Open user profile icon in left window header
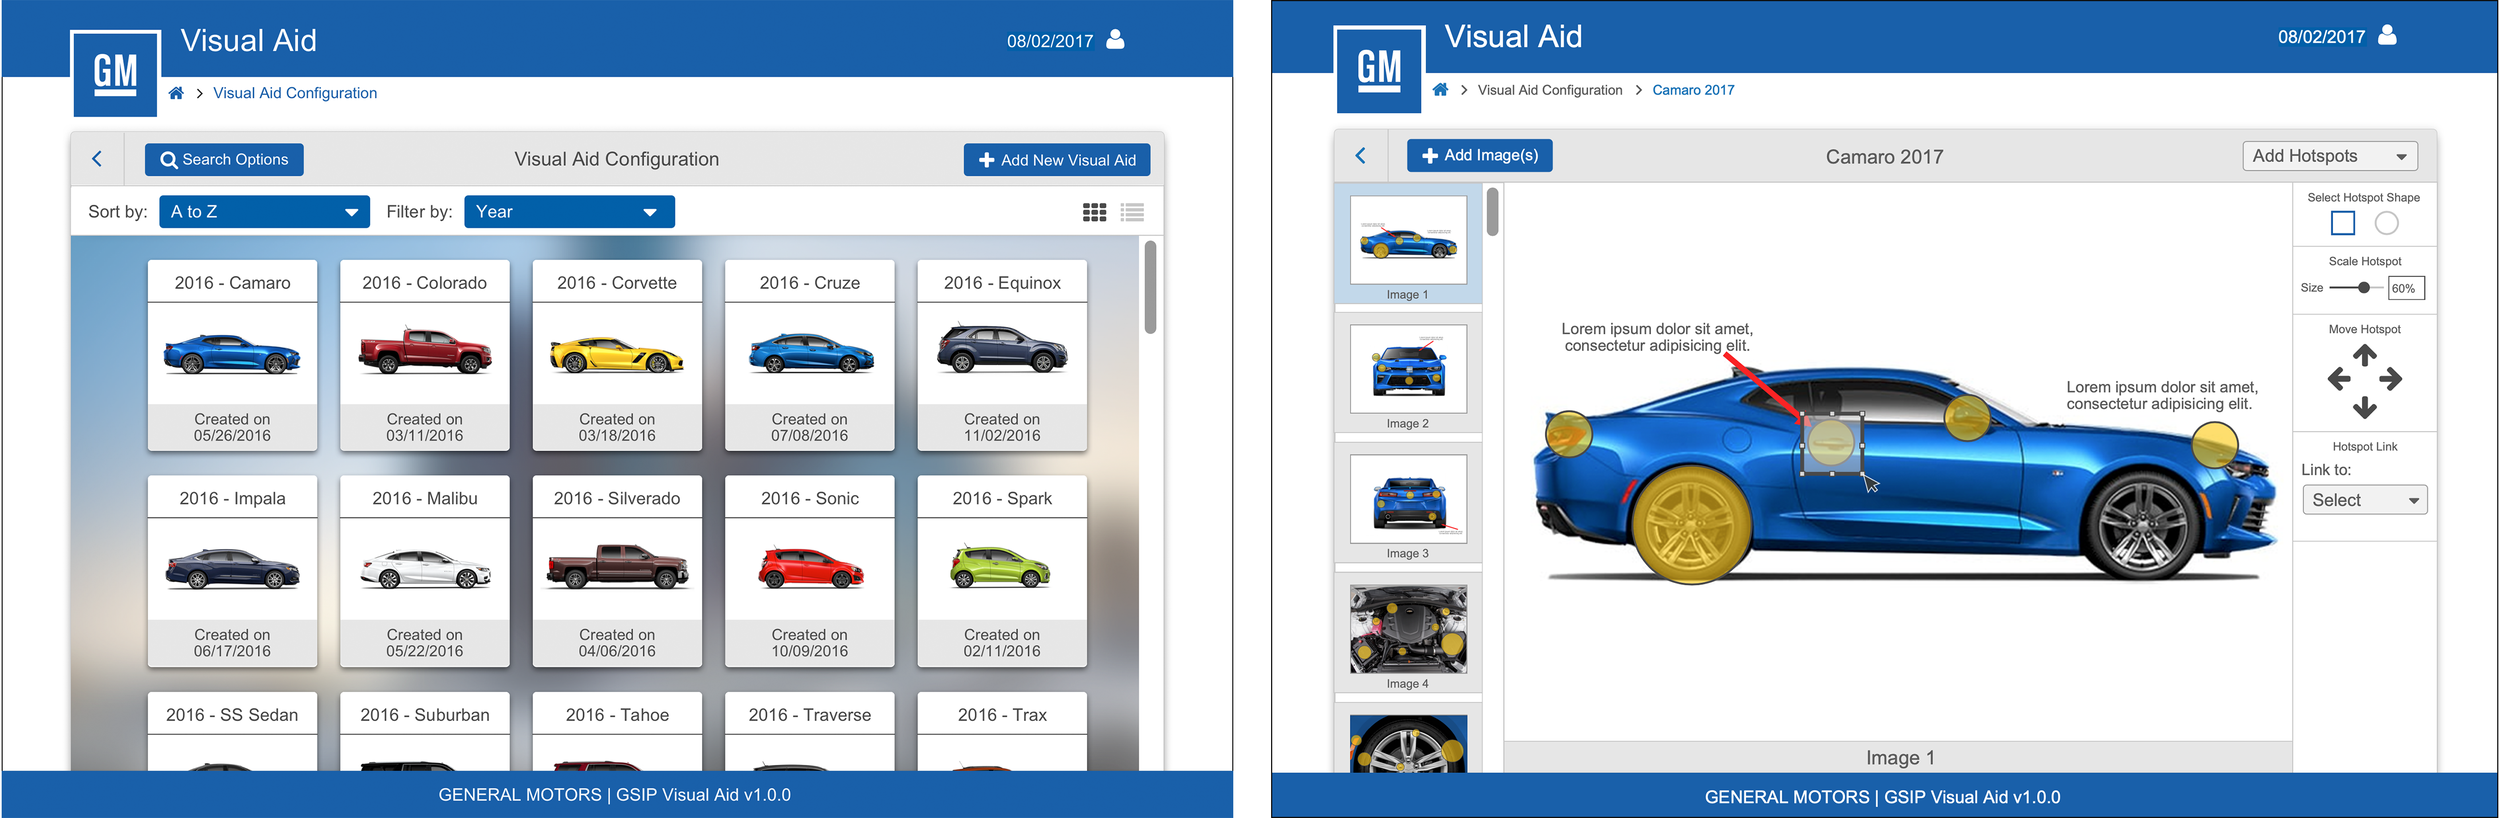This screenshot has width=2500, height=818. coord(1116,40)
